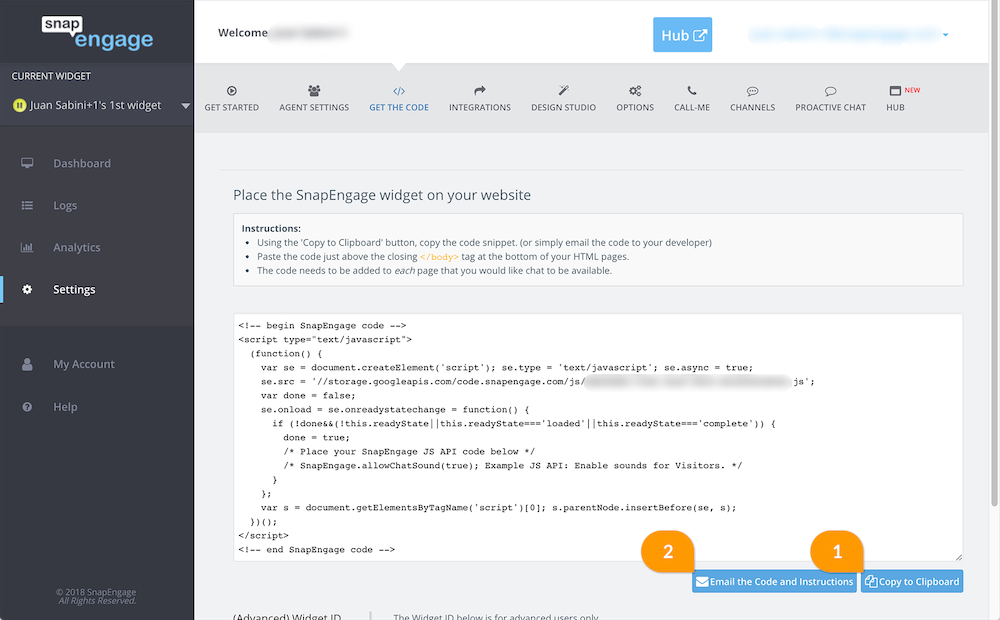Click the Logs list icon

(27, 205)
